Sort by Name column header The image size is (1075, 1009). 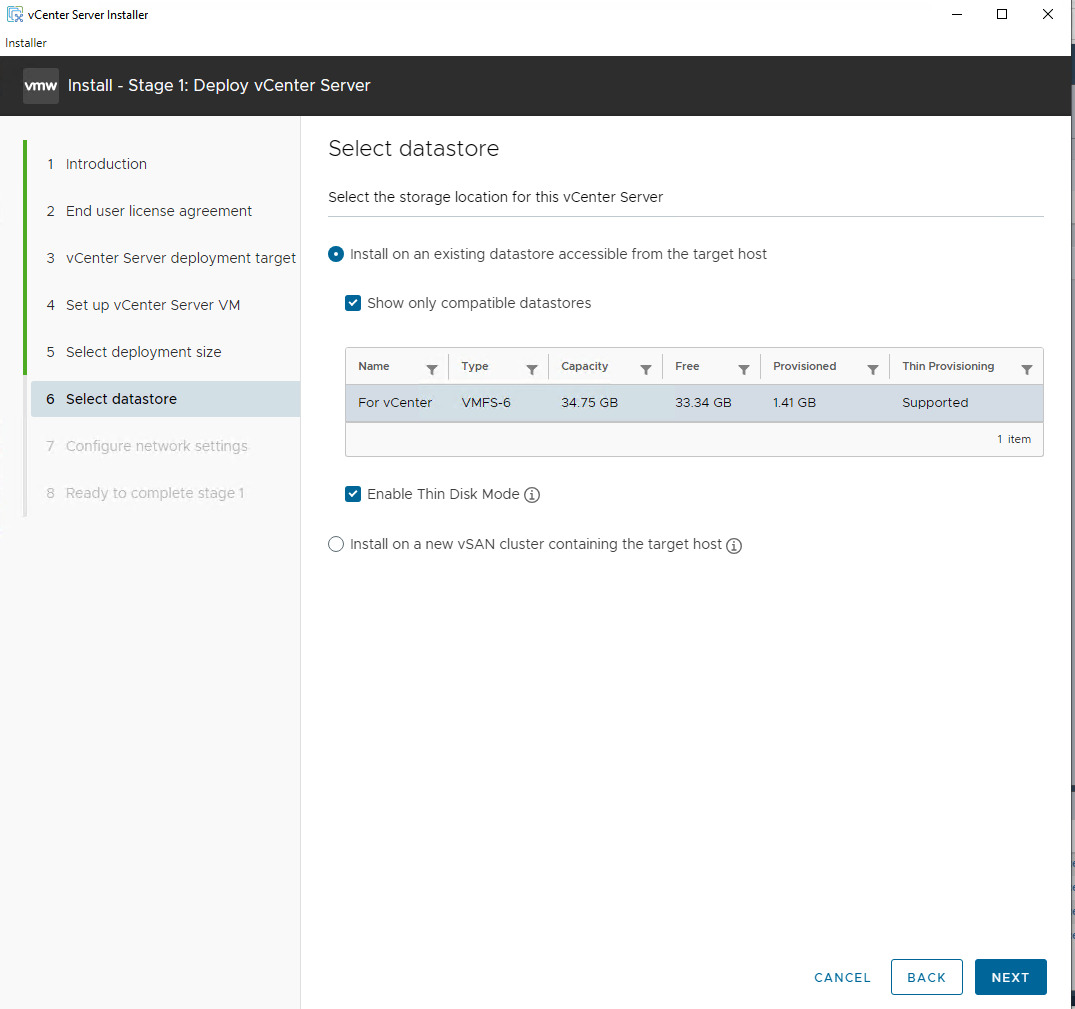click(374, 366)
